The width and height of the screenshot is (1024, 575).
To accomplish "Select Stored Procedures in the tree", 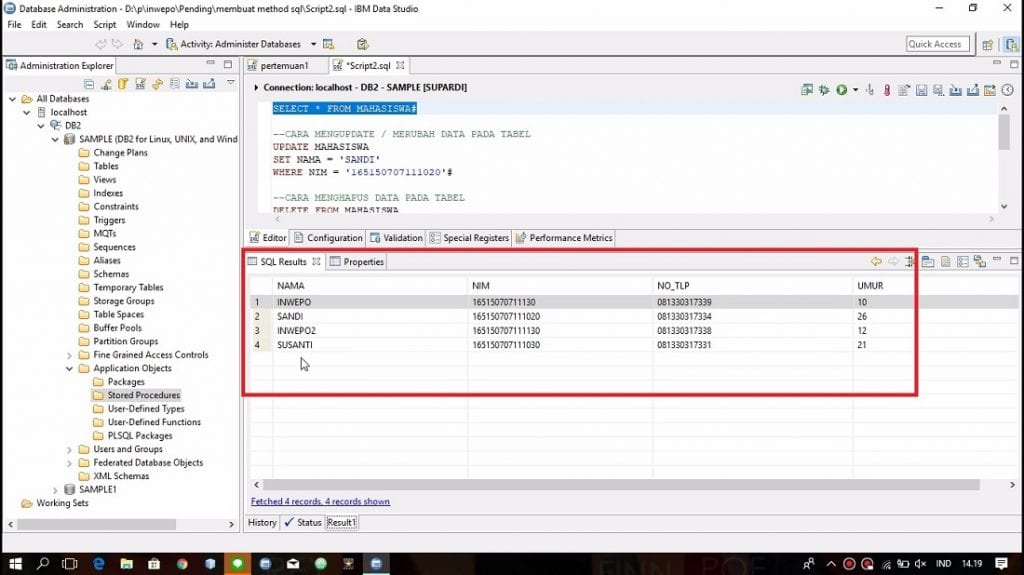I will (x=143, y=395).
